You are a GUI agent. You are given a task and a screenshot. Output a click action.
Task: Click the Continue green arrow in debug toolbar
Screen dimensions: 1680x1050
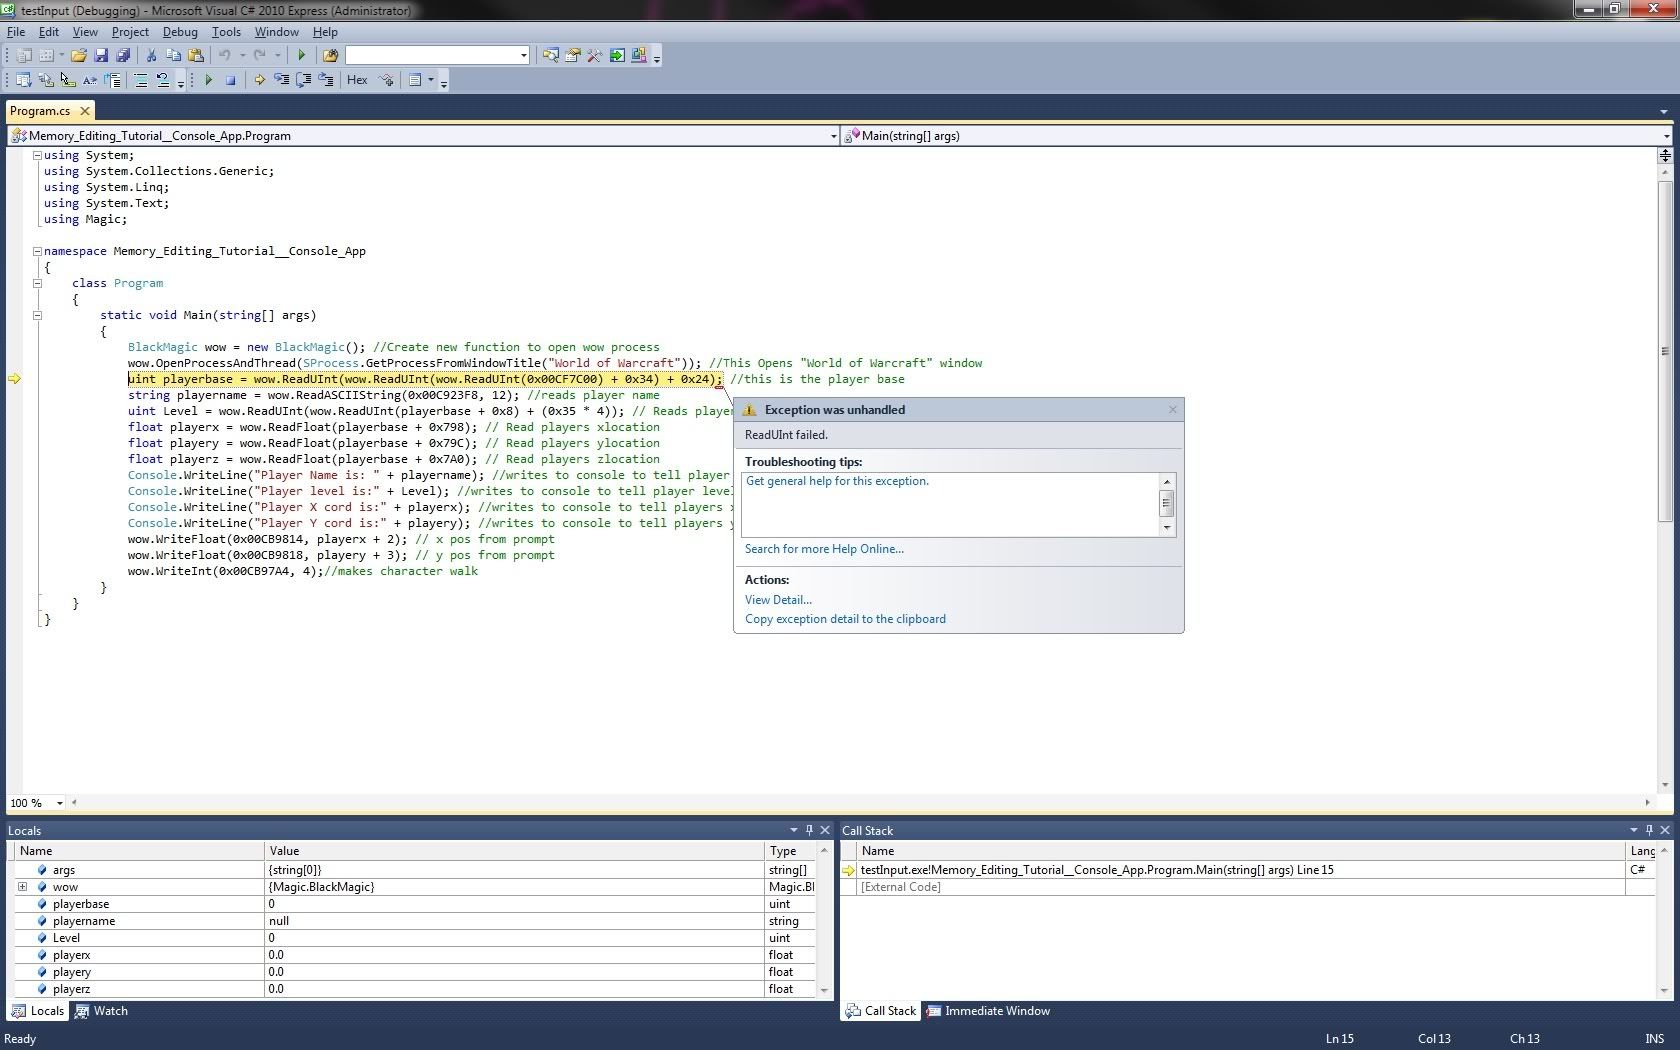coord(208,80)
